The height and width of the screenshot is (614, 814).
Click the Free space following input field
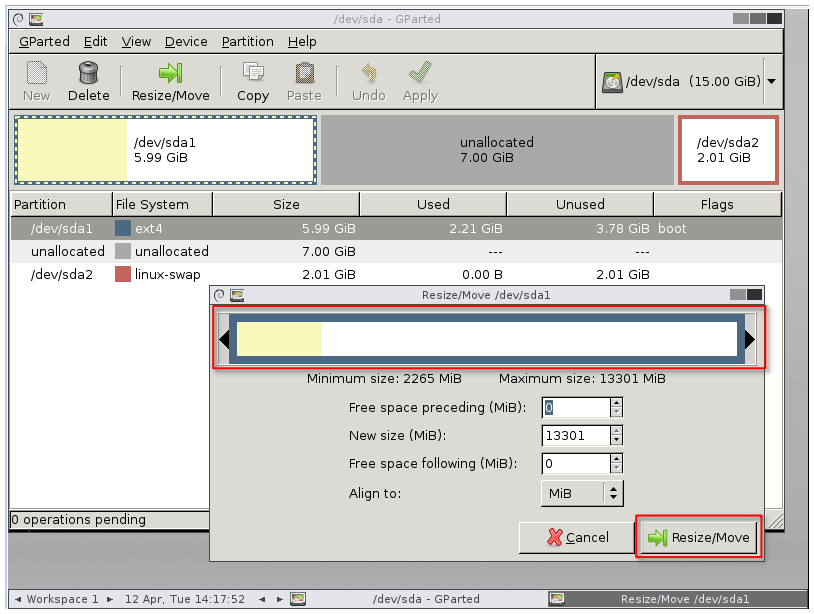[x=575, y=463]
